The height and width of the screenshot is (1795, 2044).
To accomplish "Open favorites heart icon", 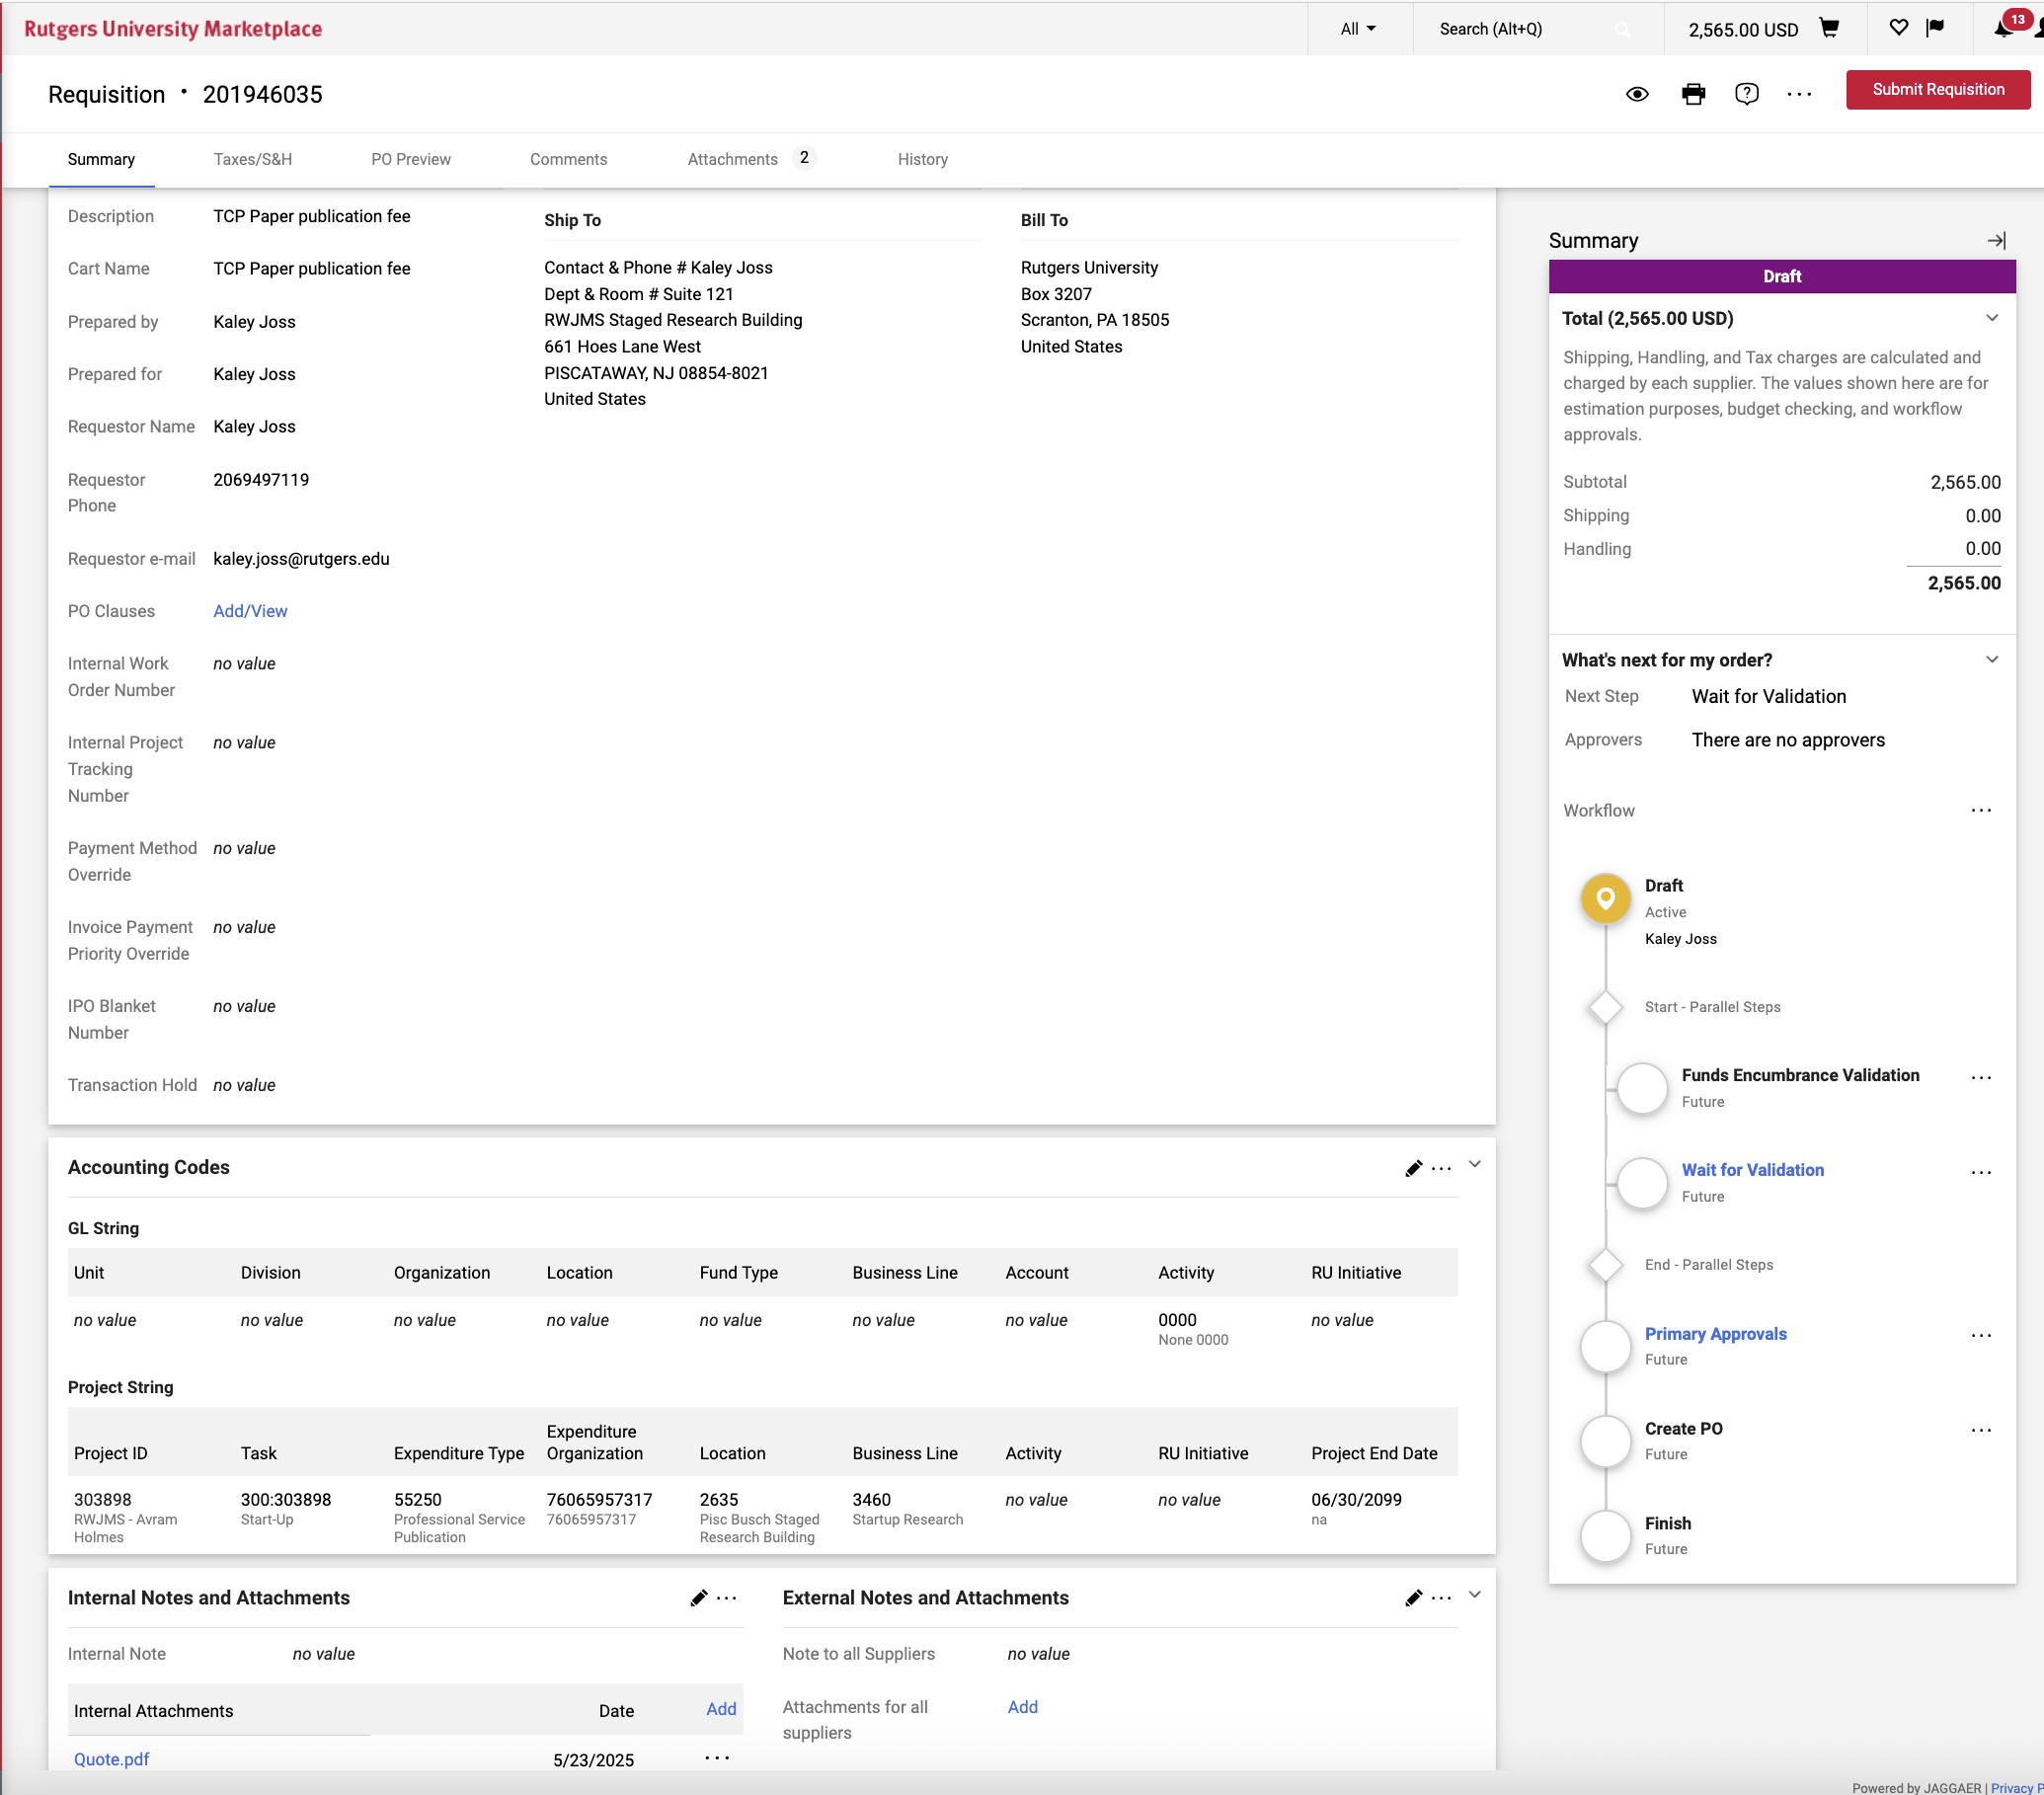I will (1898, 28).
